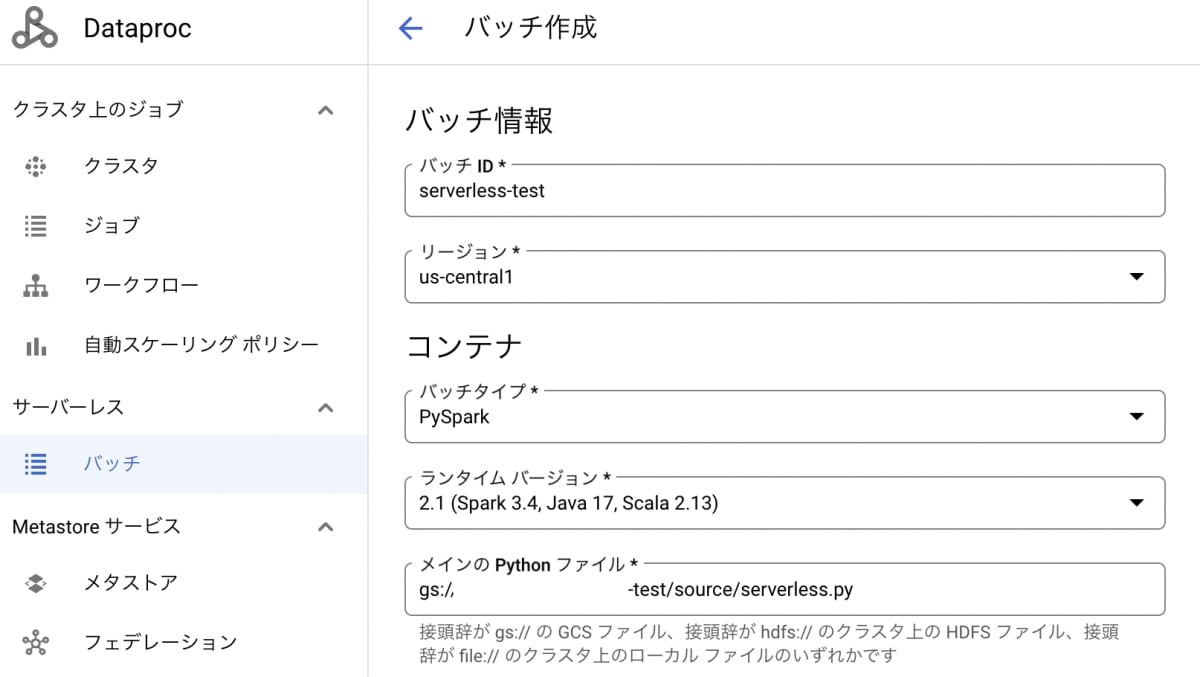Click the クラスタ上のジョブ section label
Viewport: 1200px width, 677px height.
98,110
